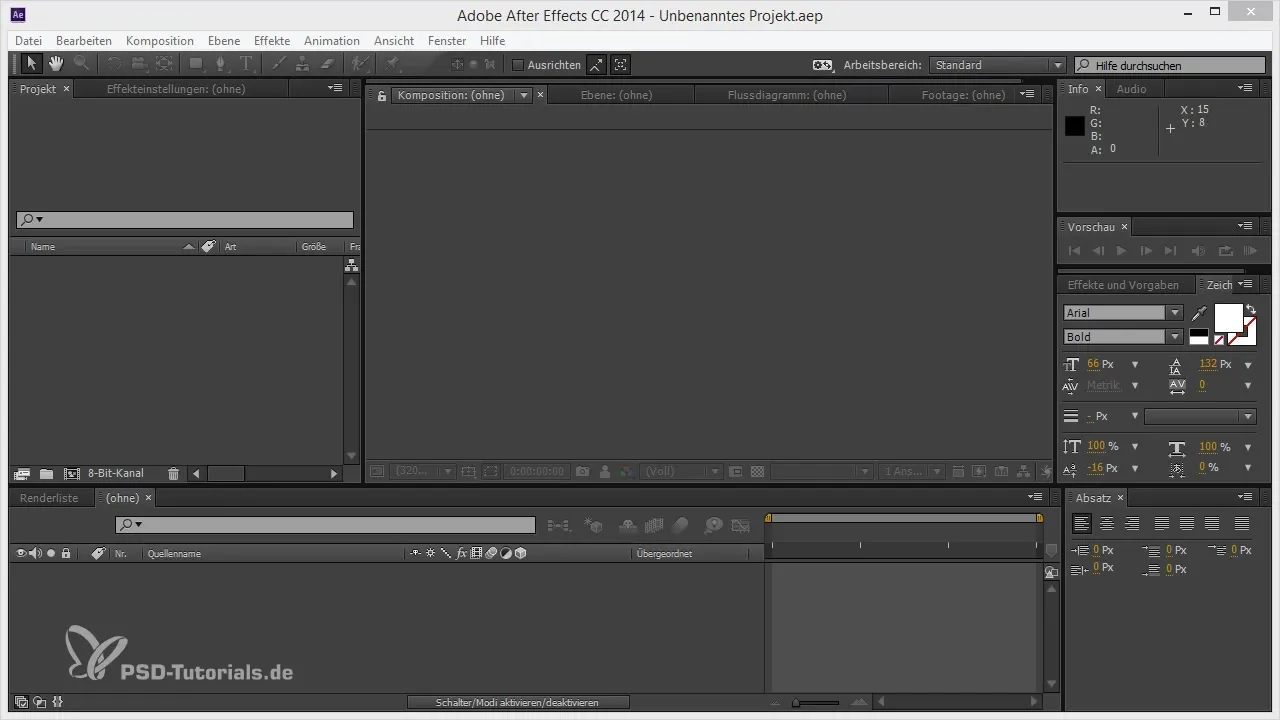Open the Effekte menu

click(272, 41)
